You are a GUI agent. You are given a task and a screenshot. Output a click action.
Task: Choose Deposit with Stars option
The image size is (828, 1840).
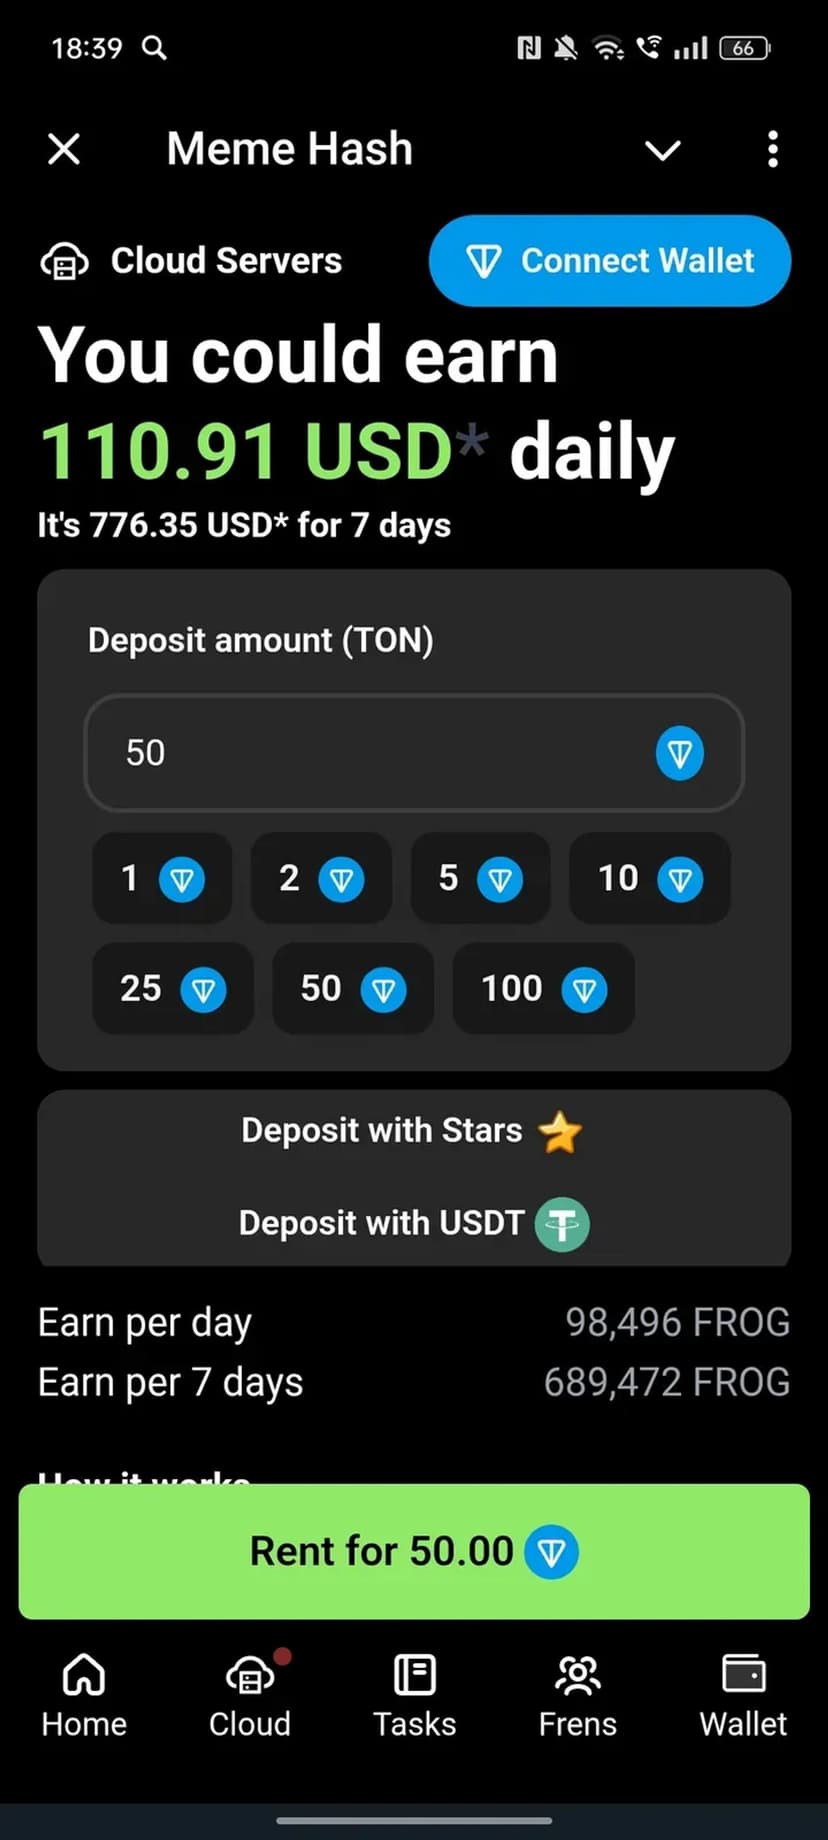click(x=412, y=1131)
